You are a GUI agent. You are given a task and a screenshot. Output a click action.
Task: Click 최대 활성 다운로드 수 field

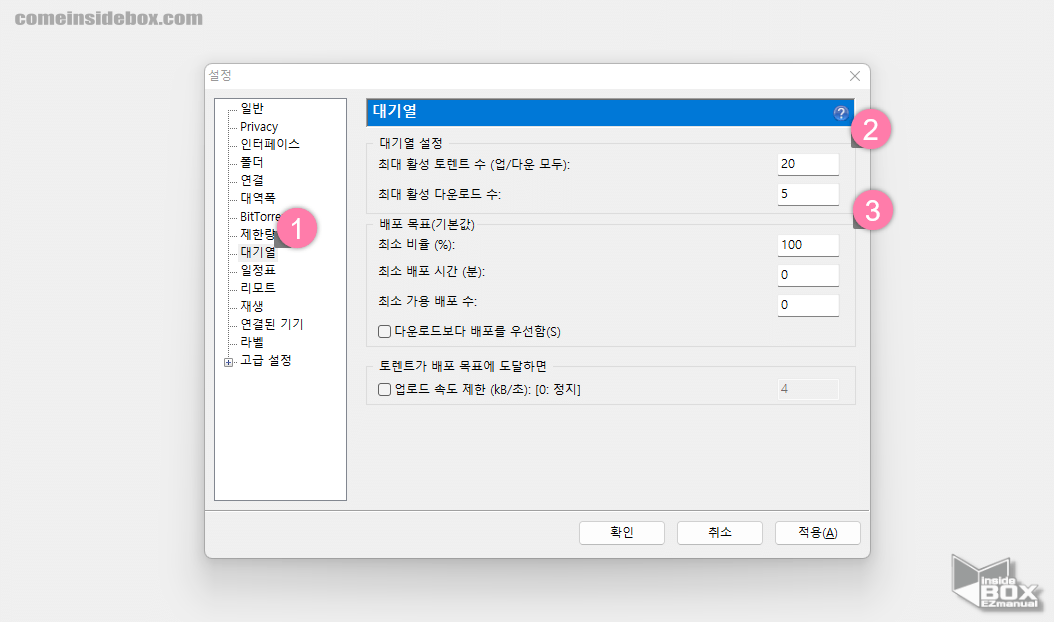click(x=808, y=194)
